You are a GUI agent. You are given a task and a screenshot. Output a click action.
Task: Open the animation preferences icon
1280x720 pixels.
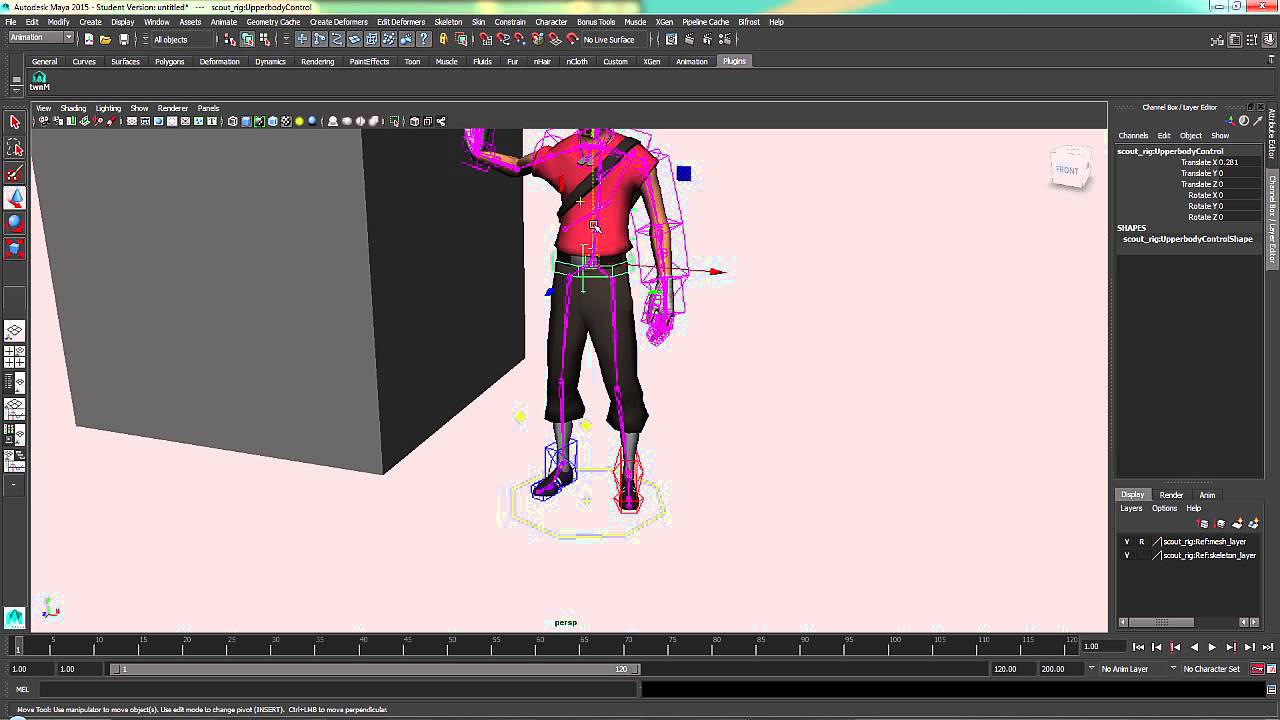(1272, 669)
